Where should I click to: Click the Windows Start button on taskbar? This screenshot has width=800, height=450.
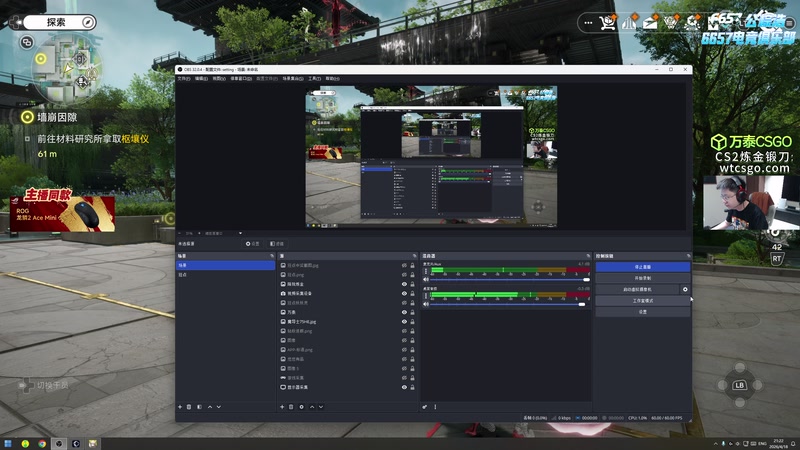pyautogui.click(x=8, y=443)
